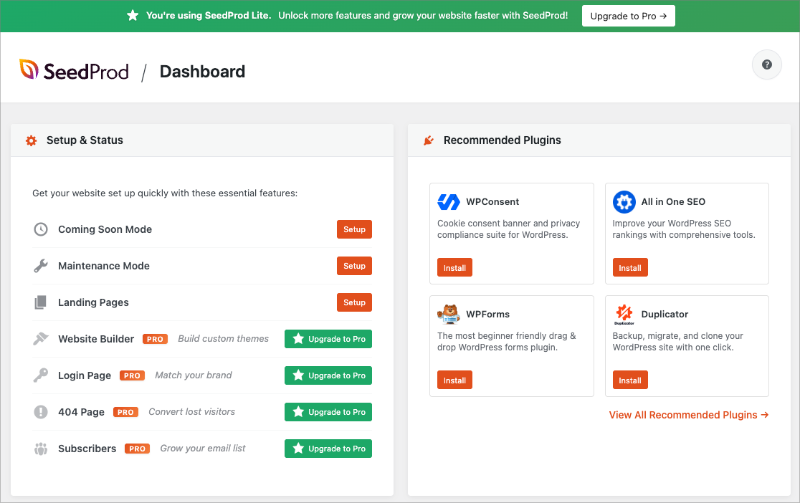Click the PRO badge beside Website Builder
Image resolution: width=800 pixels, height=503 pixels.
(x=155, y=339)
